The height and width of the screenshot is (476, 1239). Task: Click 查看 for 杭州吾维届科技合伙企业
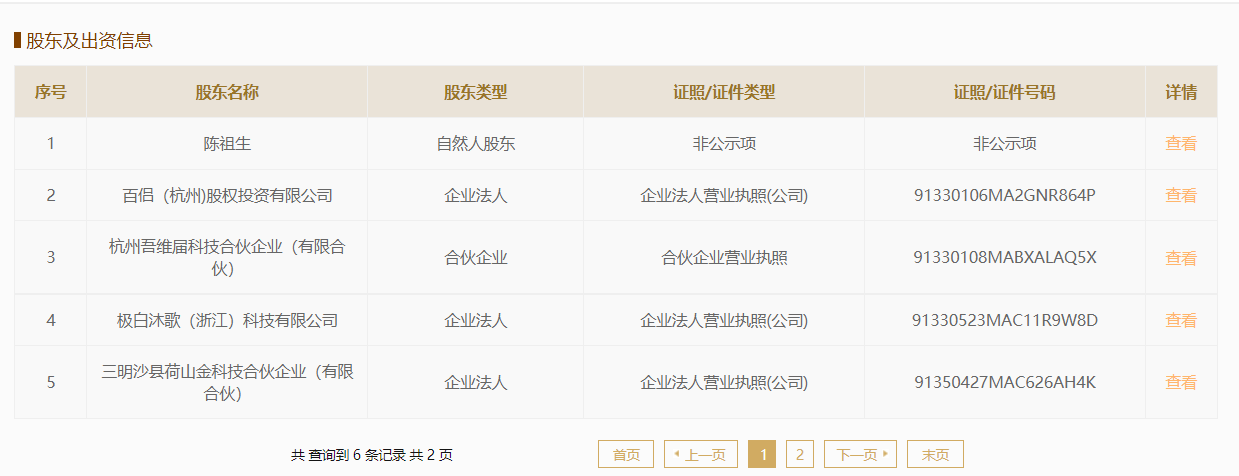(x=1180, y=258)
